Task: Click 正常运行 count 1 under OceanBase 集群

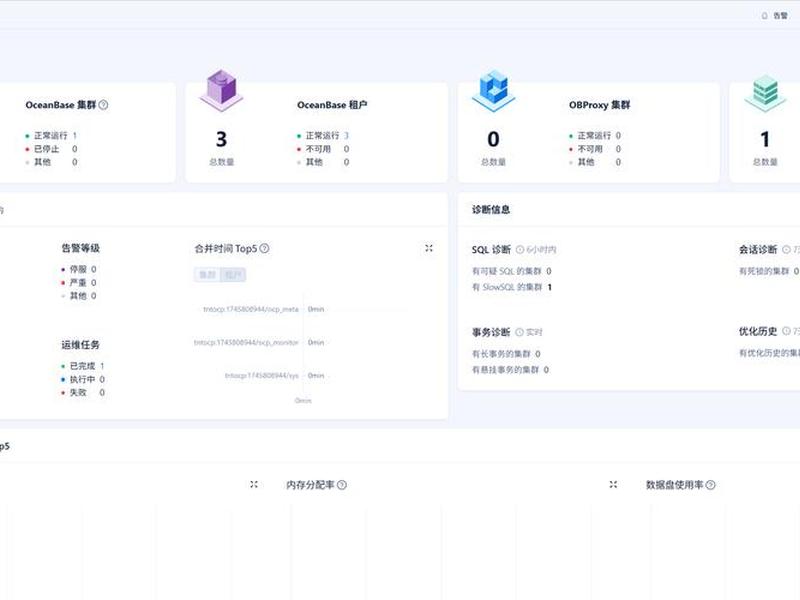Action: click(x=74, y=135)
